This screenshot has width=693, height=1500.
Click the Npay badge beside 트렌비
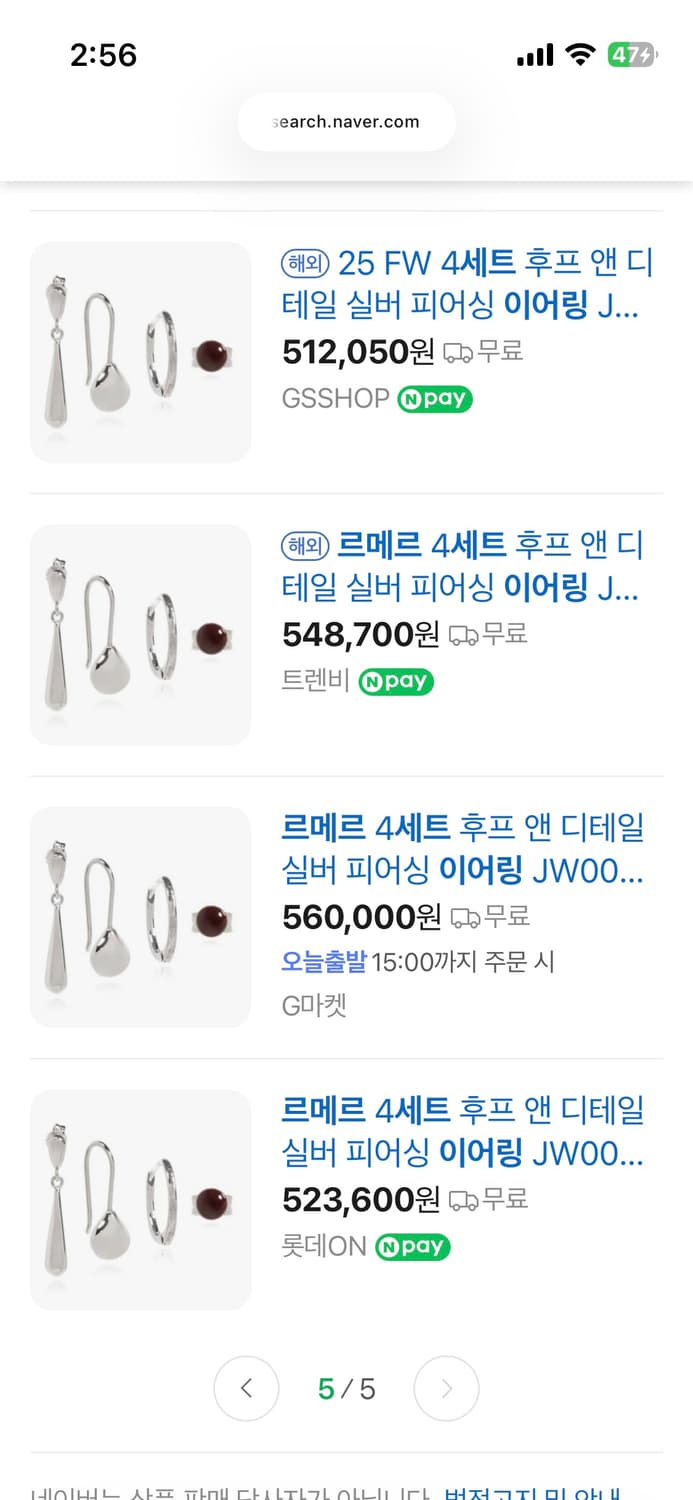pos(396,682)
